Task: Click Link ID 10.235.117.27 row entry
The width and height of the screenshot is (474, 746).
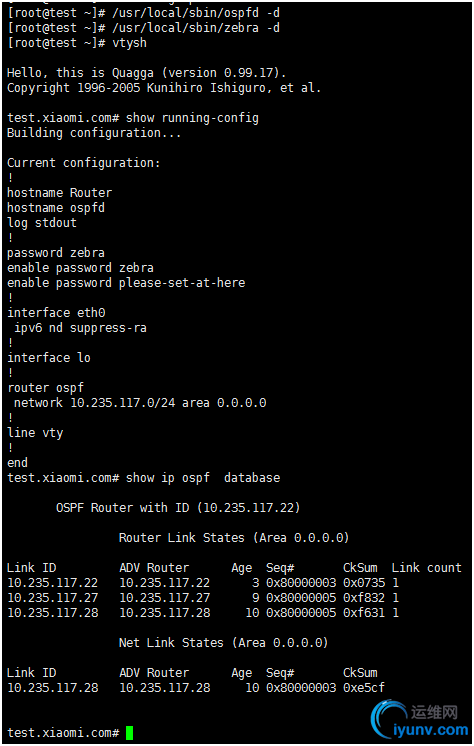Action: click(x=52, y=598)
